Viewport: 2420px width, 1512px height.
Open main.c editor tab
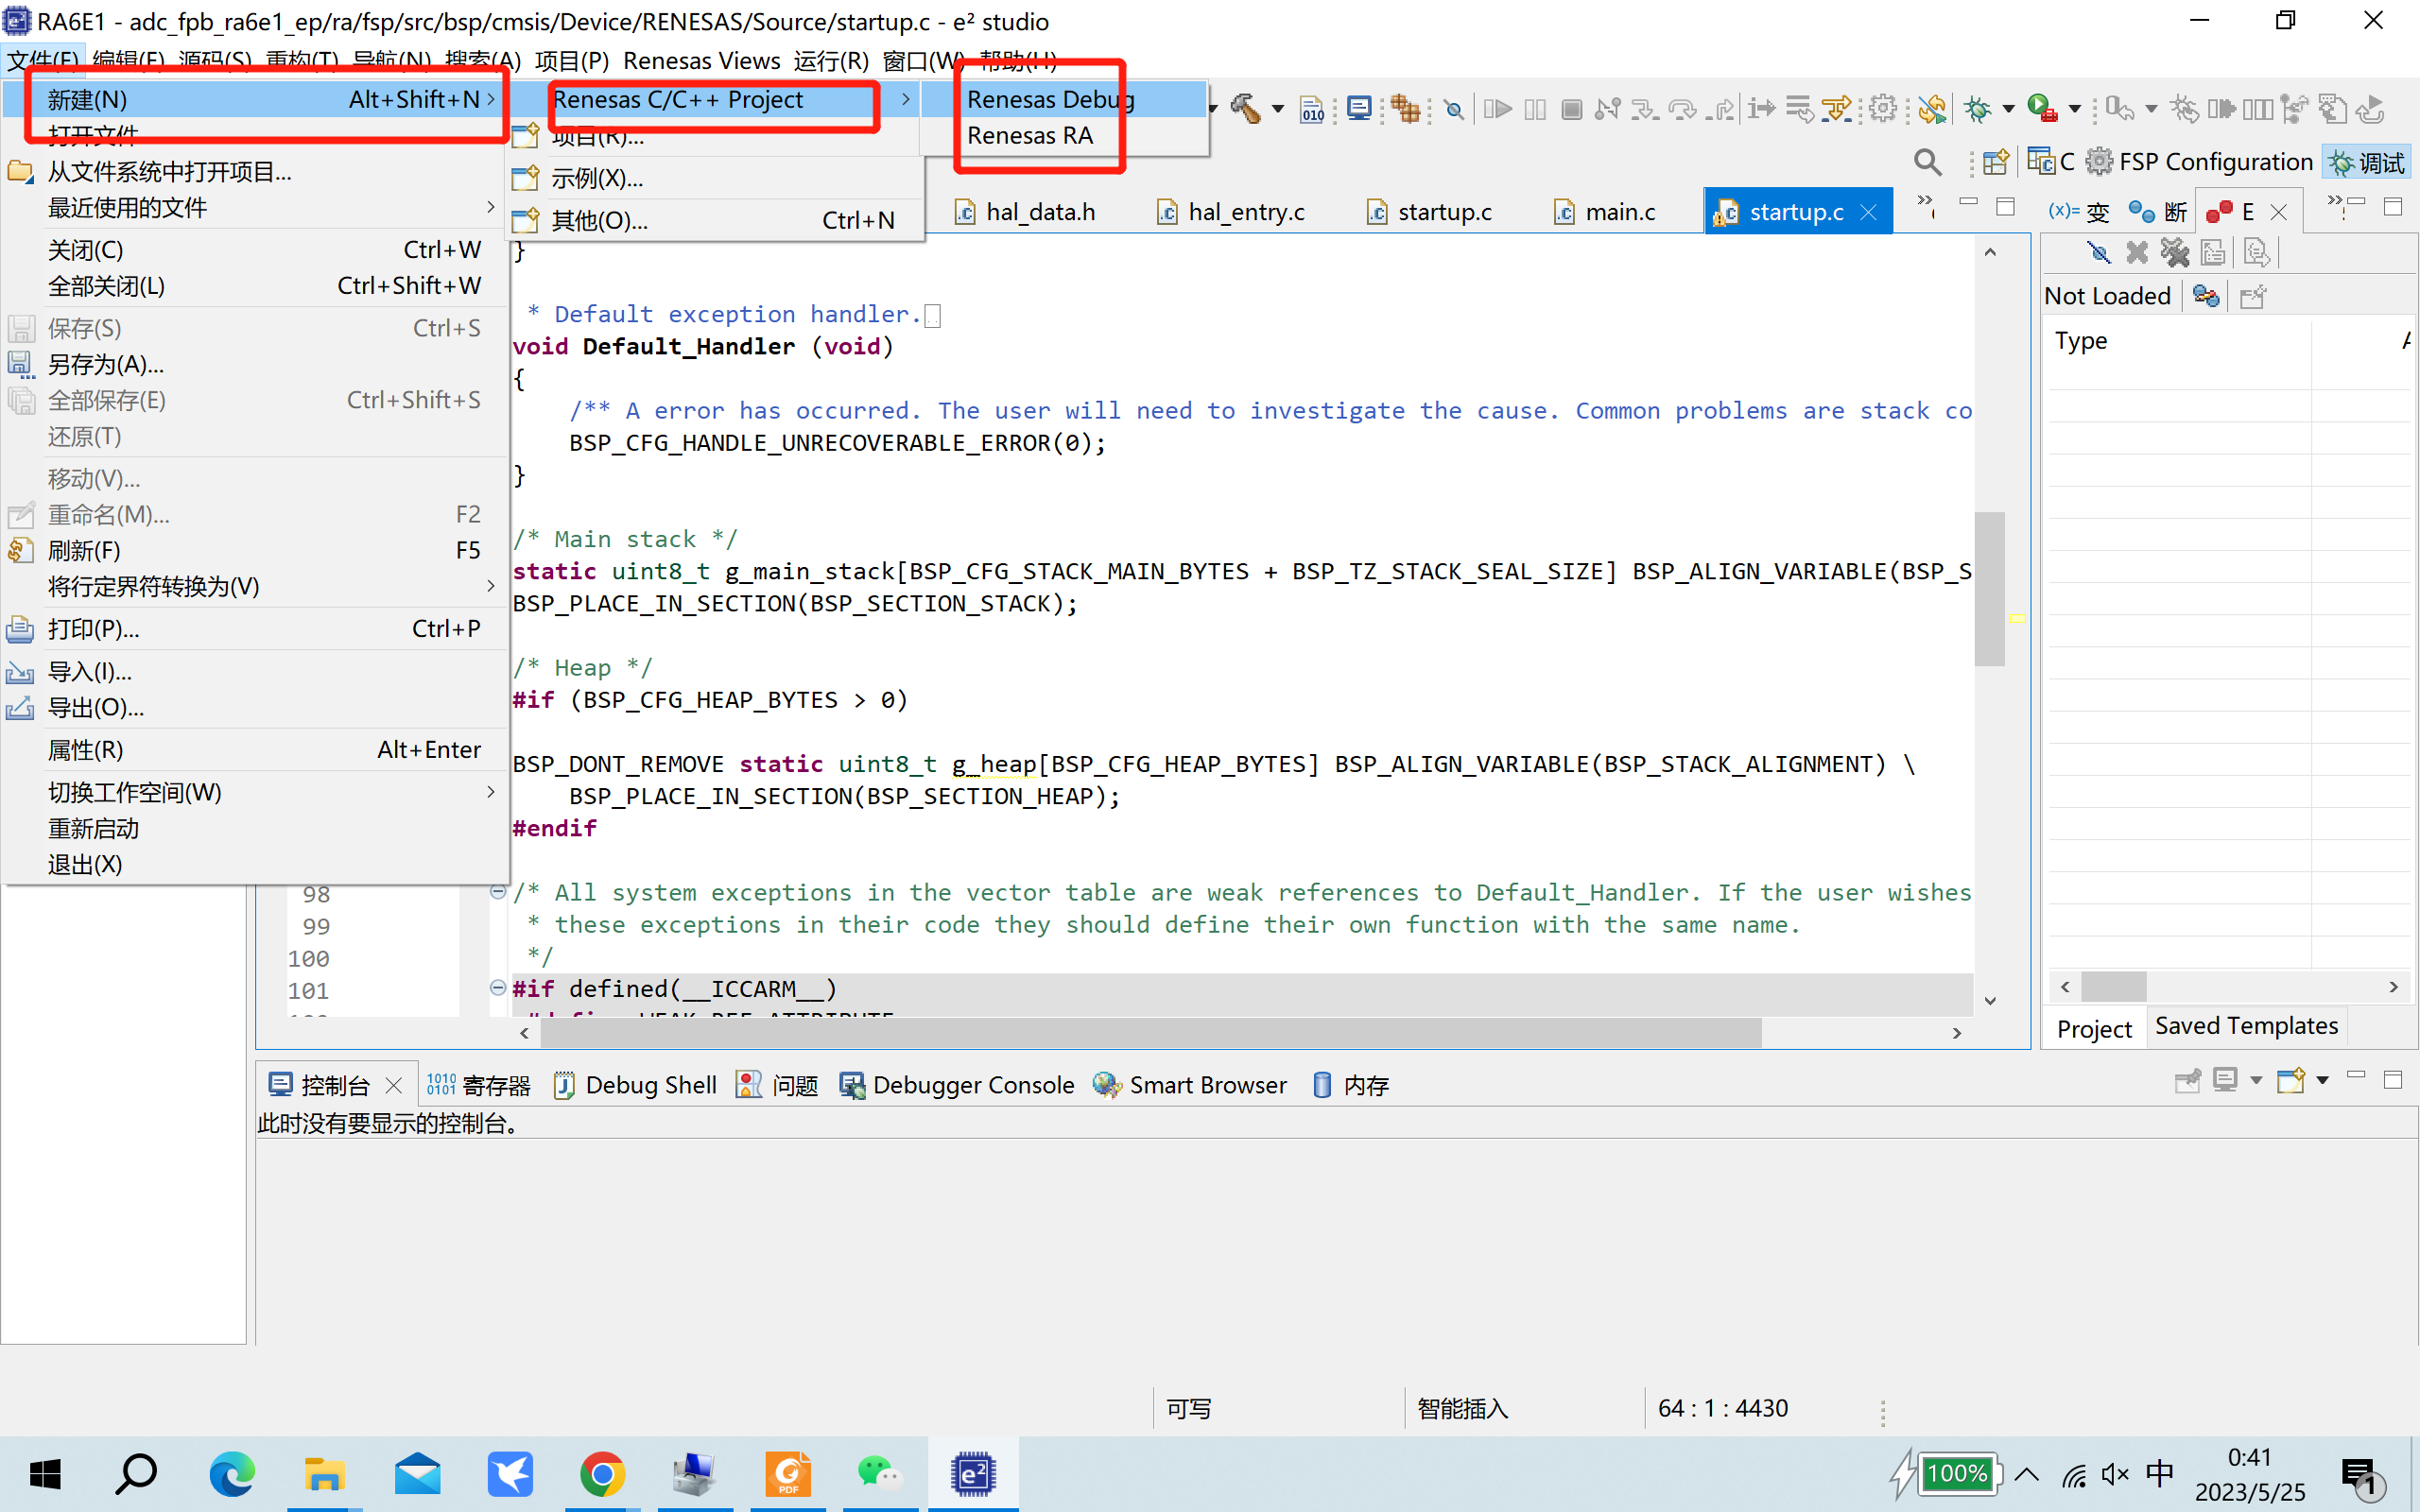tap(1605, 212)
